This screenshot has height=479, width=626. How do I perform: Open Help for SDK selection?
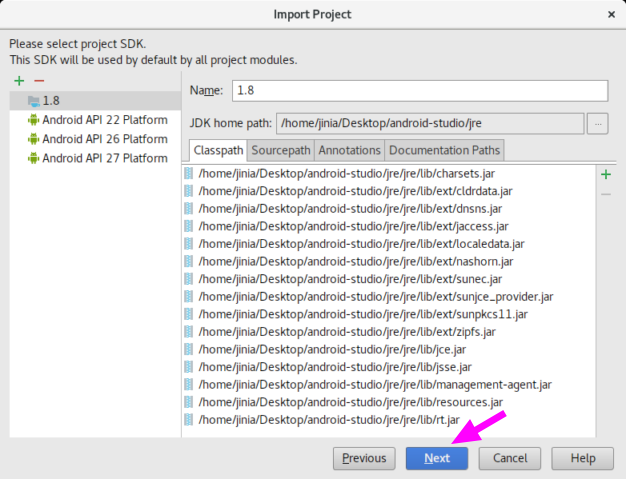pyautogui.click(x=582, y=458)
